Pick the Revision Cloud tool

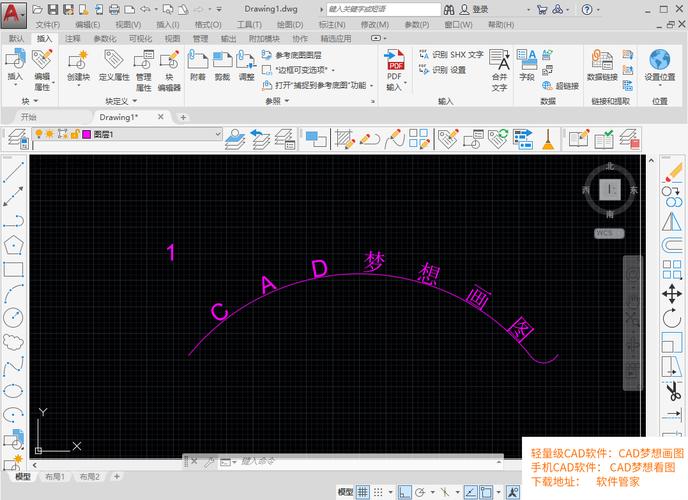tap(13, 341)
